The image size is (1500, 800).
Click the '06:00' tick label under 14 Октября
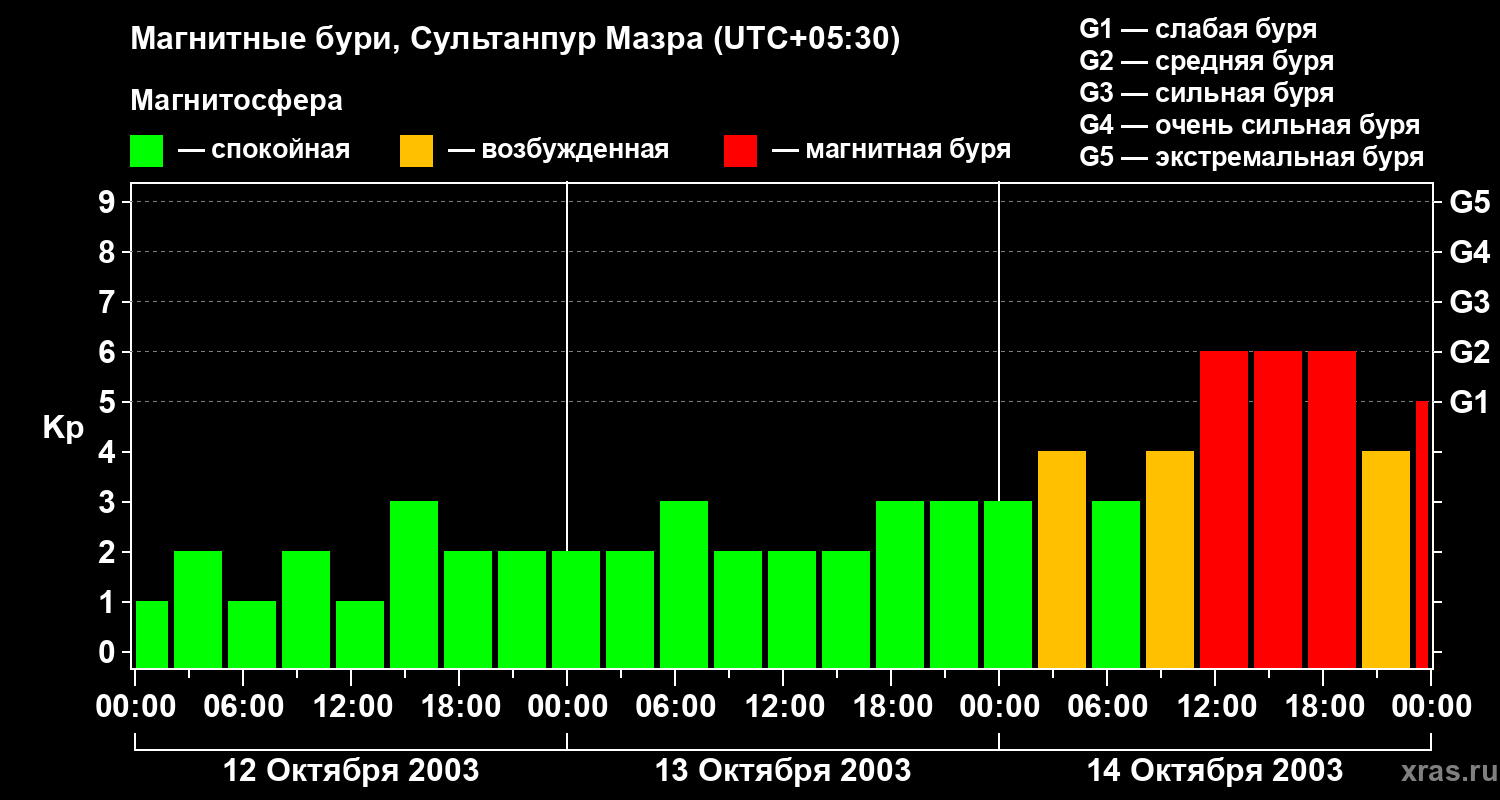tap(1107, 706)
